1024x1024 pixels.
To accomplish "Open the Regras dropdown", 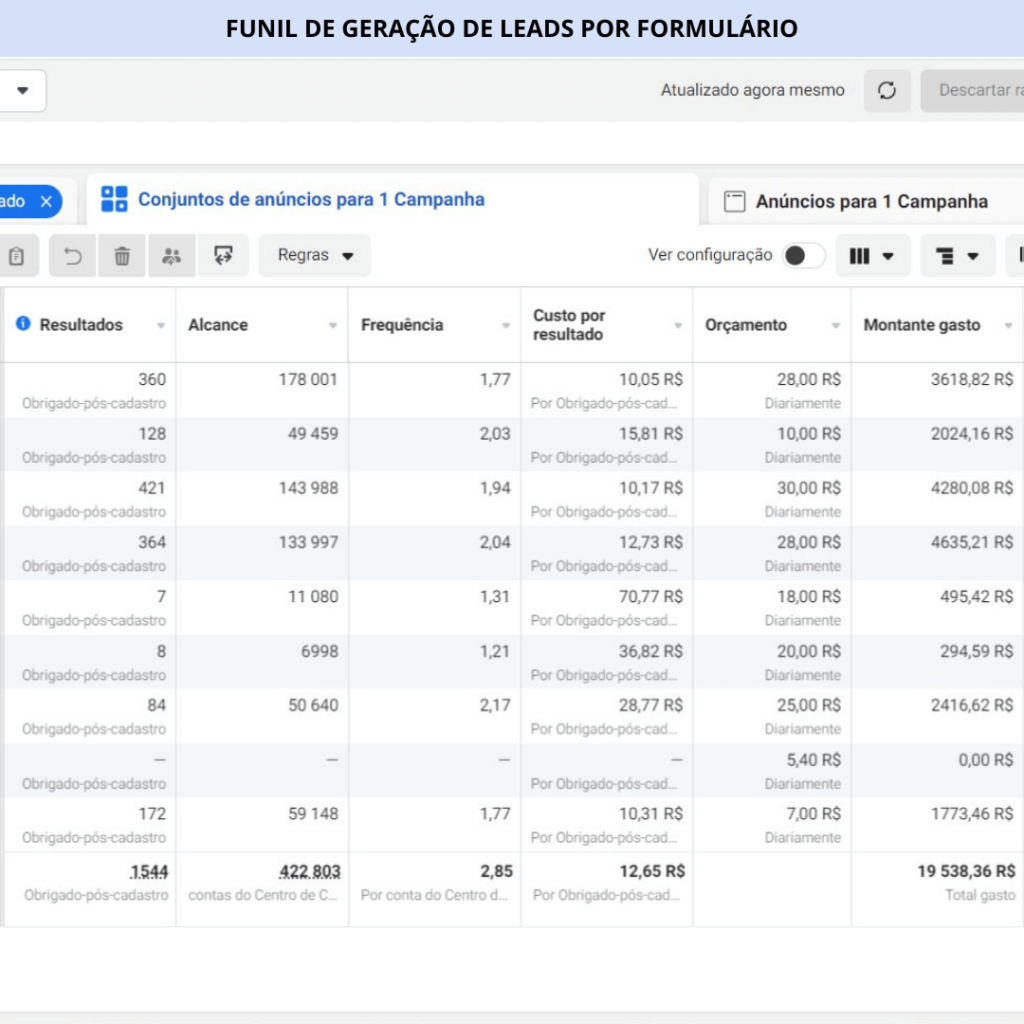I will click(315, 255).
